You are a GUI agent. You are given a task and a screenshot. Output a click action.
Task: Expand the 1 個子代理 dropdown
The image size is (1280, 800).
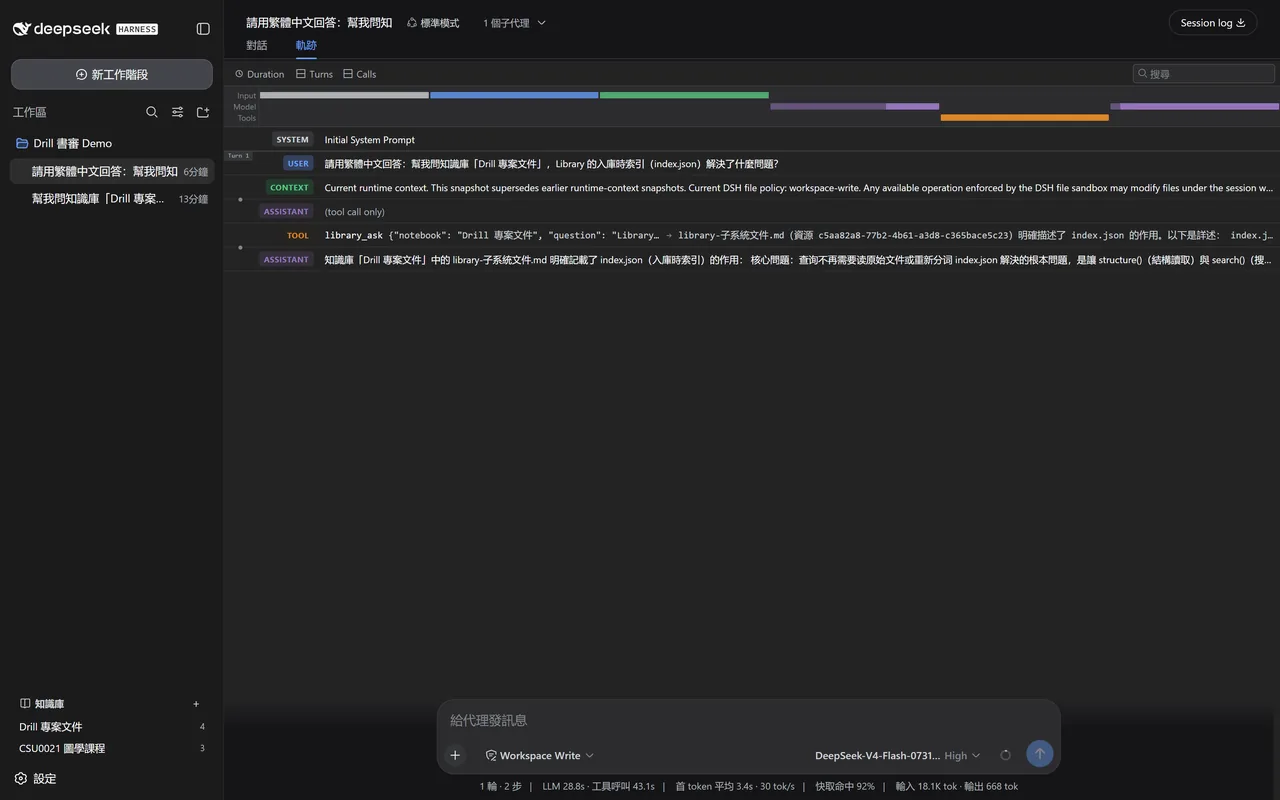click(x=515, y=23)
